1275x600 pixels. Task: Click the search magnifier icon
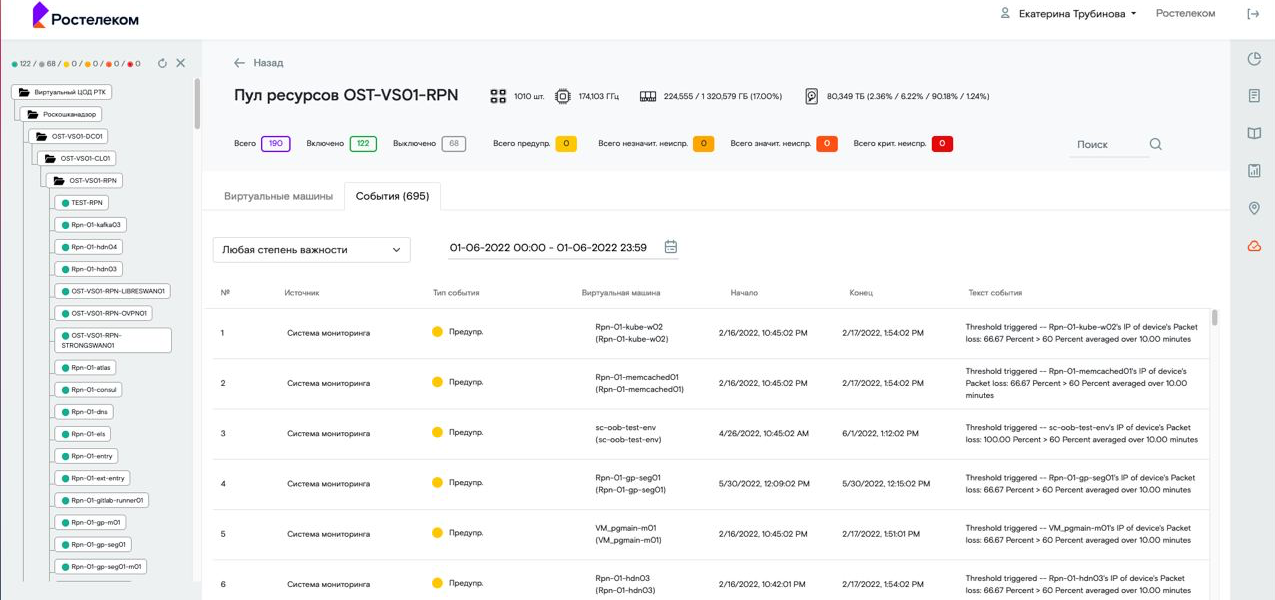point(1155,144)
